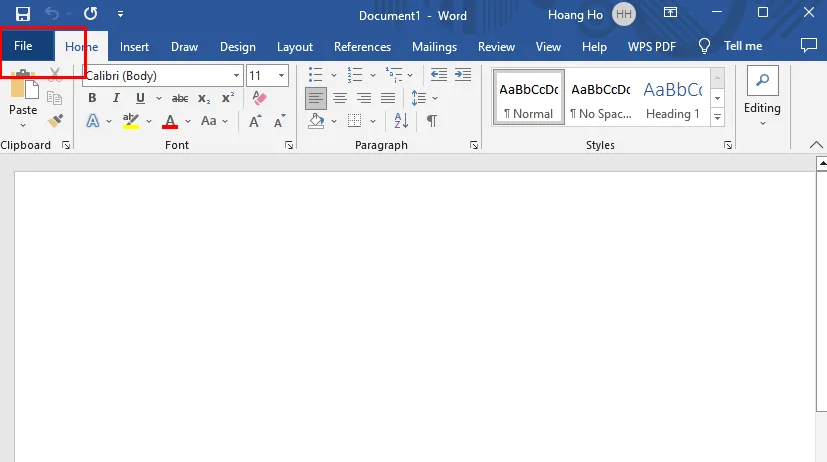Toggle Show/Hide paragraph marks

click(431, 121)
